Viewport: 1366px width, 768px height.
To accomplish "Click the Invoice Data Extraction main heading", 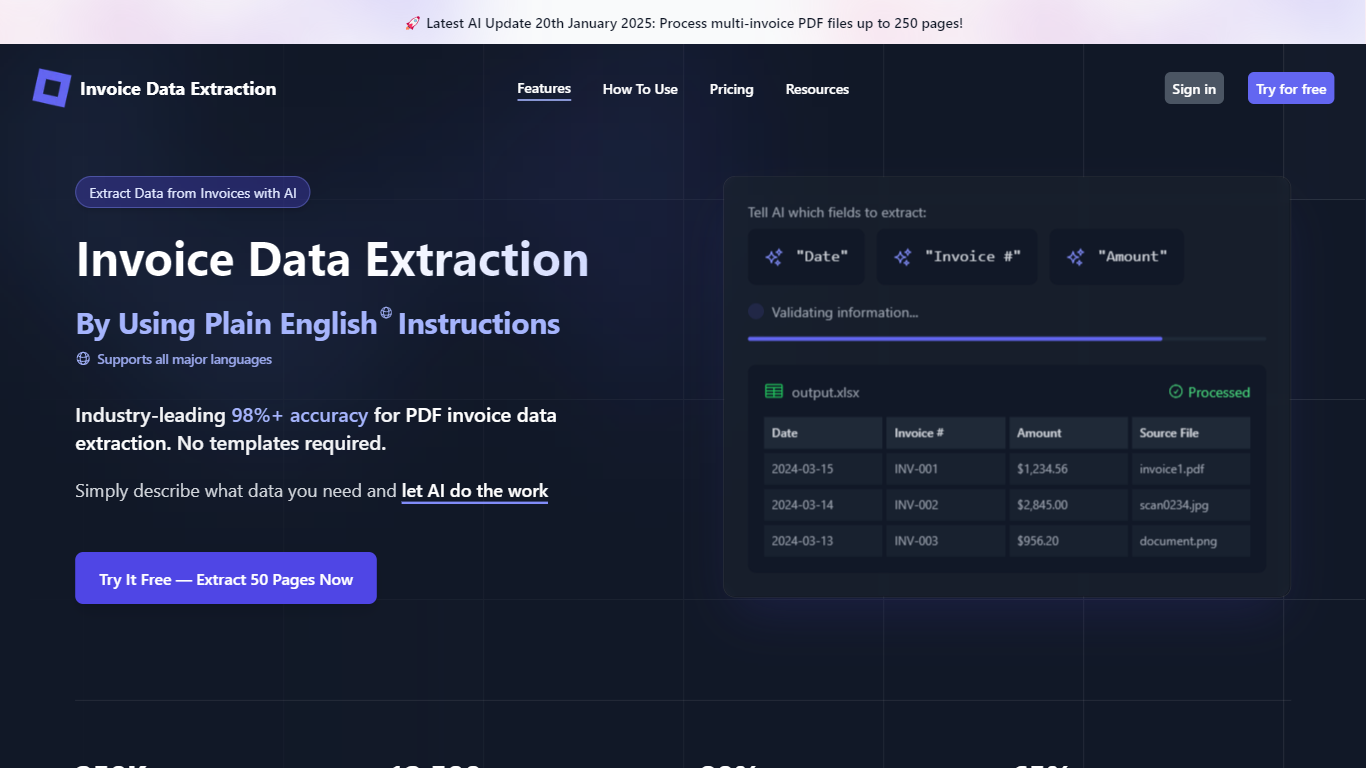I will 332,259.
